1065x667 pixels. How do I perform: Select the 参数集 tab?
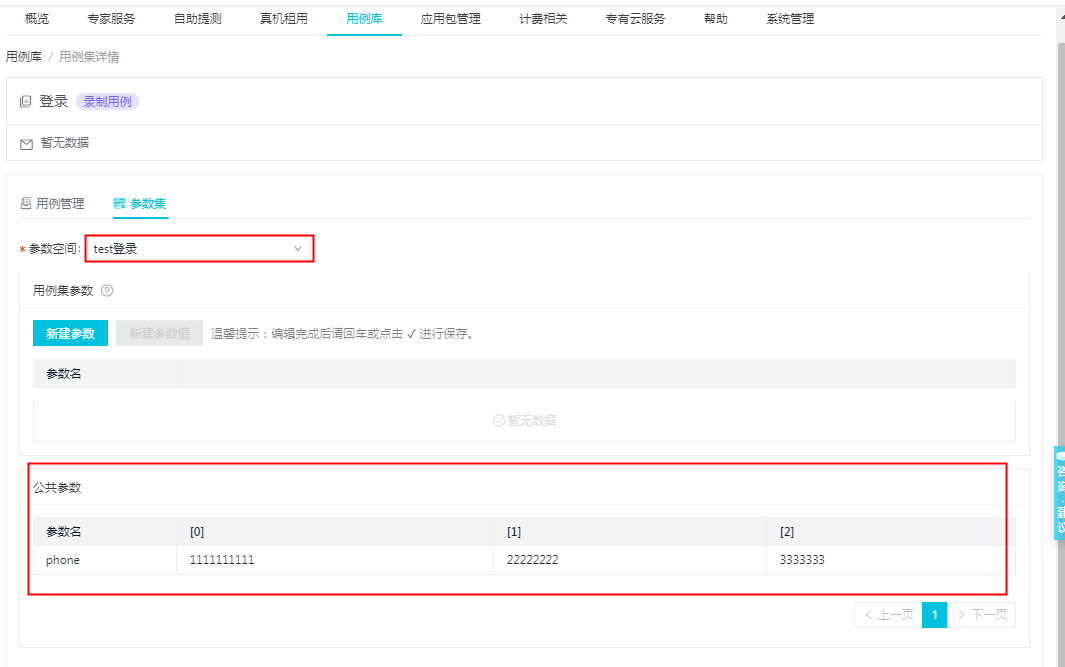[148, 204]
